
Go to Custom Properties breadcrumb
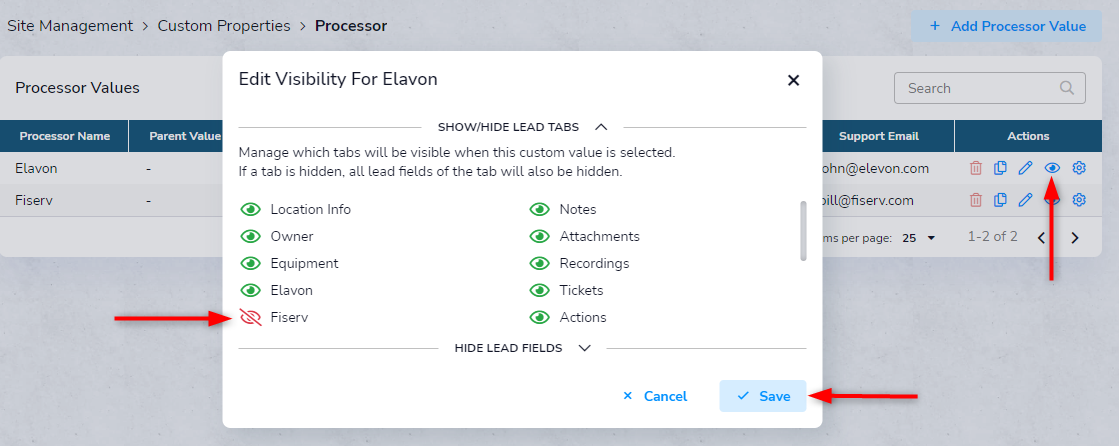[x=224, y=26]
